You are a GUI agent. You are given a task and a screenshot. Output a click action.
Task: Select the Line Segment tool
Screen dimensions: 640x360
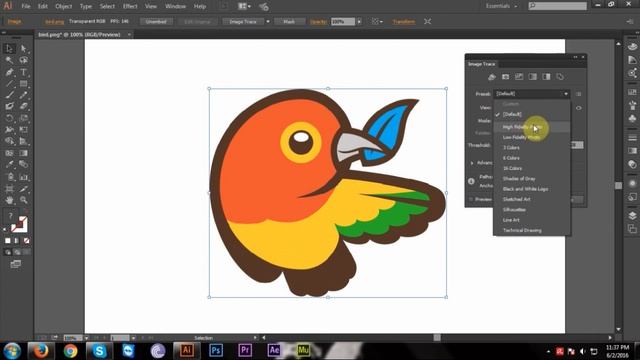click(x=9, y=84)
